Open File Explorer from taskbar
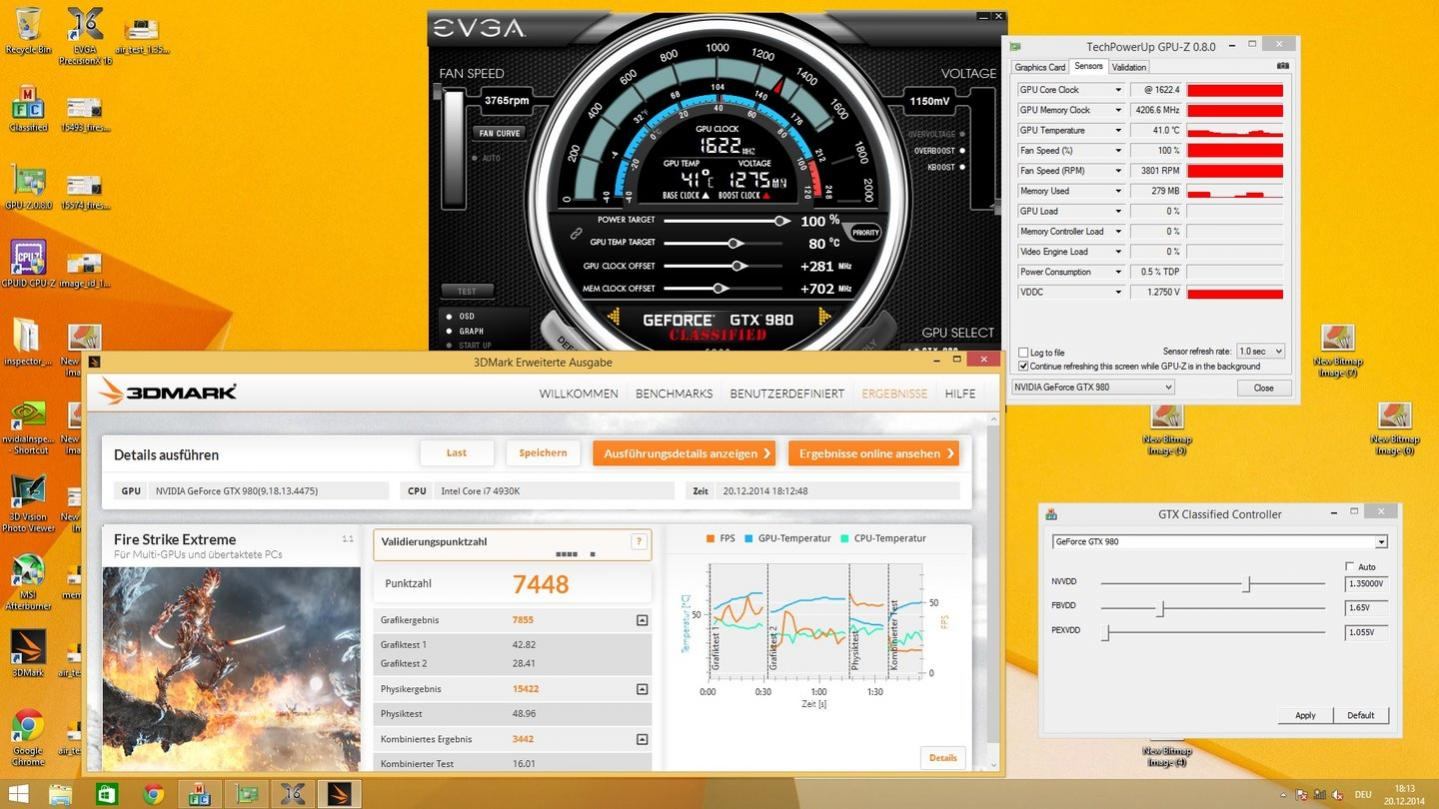This screenshot has width=1439, height=809. click(60, 794)
